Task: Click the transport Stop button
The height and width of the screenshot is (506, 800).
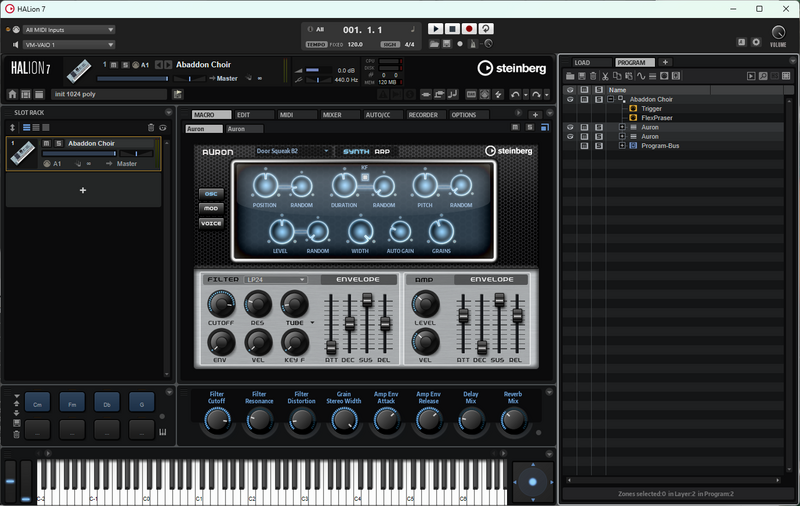Action: 452,29
